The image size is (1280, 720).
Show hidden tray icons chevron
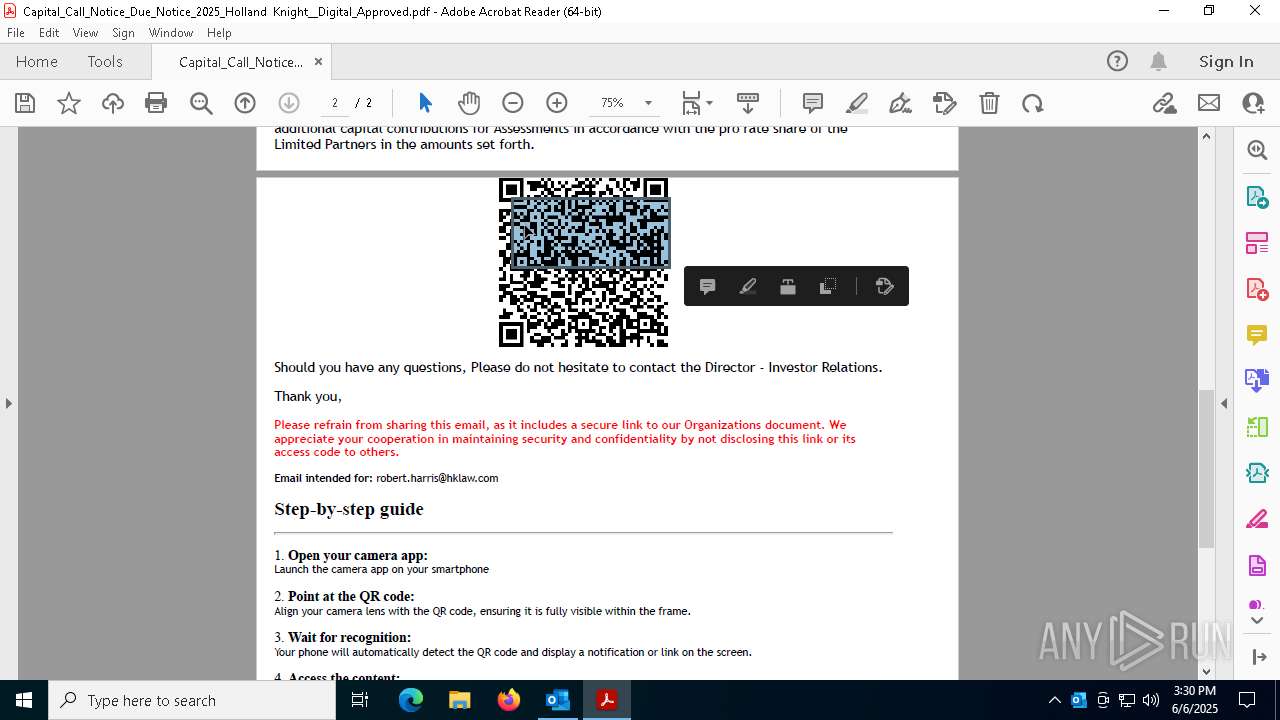1054,700
